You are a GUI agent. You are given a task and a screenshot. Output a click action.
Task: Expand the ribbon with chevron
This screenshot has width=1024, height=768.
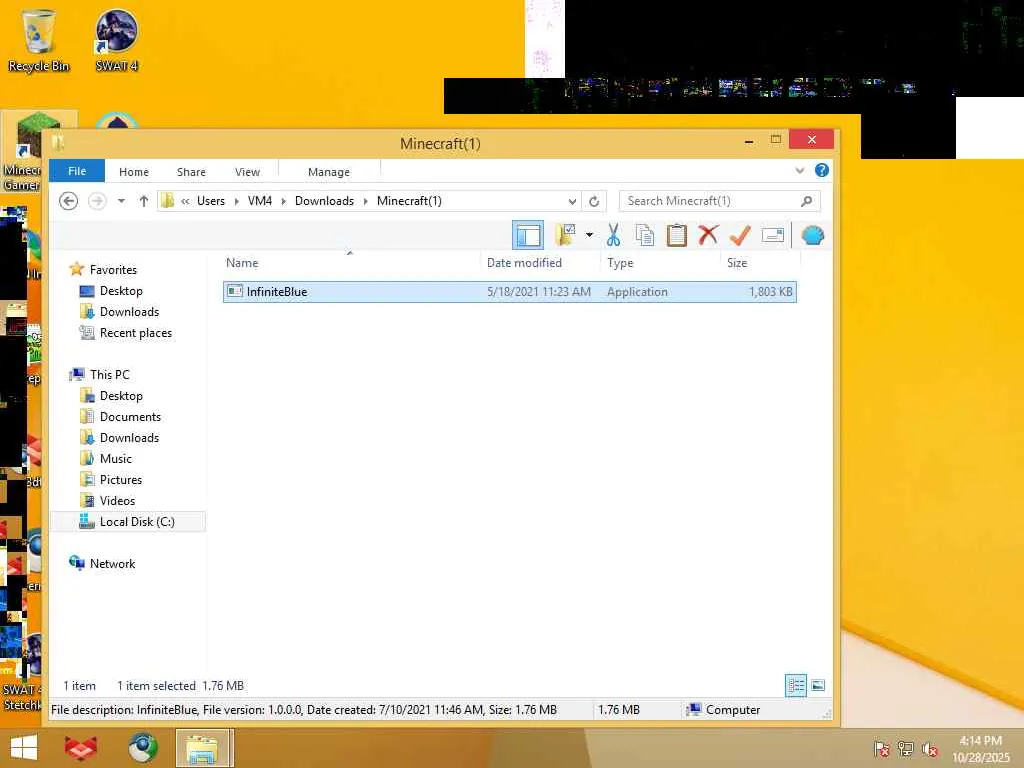(799, 170)
